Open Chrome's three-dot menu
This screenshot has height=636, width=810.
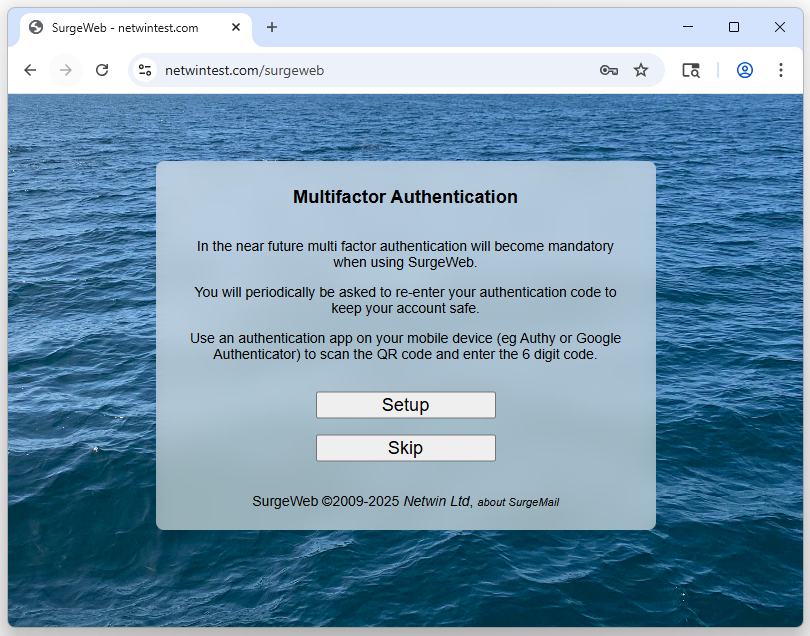tap(781, 70)
